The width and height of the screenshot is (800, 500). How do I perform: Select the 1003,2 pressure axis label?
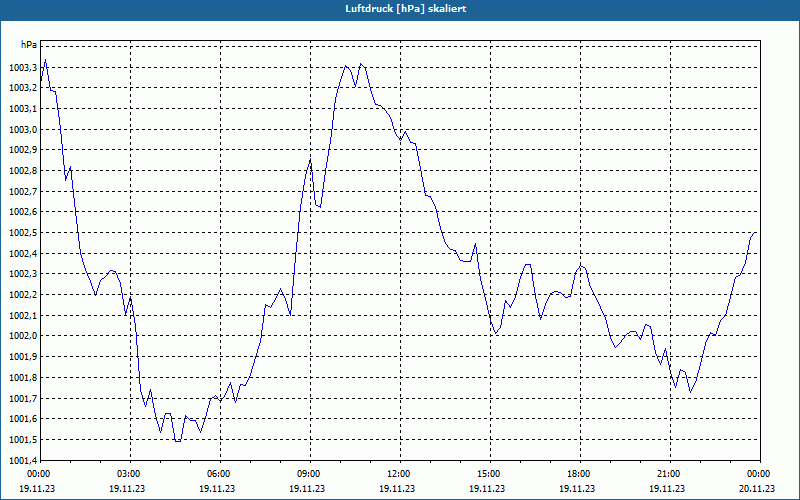23,88
